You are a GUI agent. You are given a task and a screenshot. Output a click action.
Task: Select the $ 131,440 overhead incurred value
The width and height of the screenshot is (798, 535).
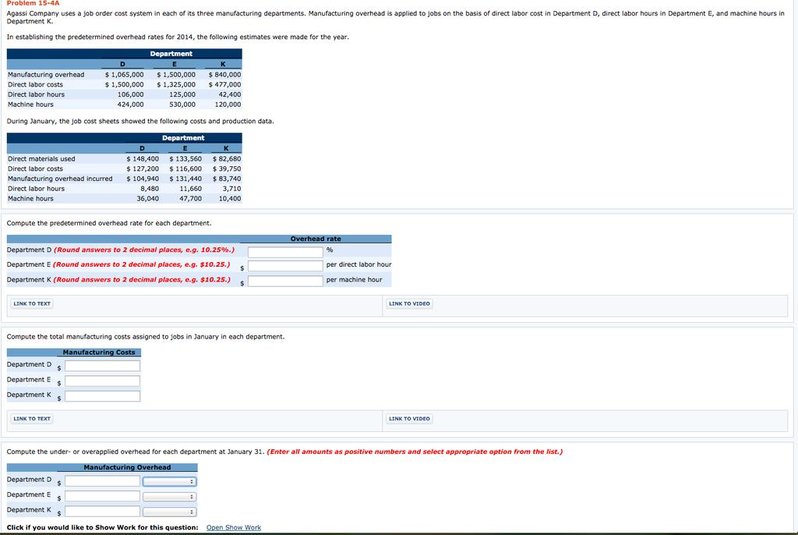point(185,179)
